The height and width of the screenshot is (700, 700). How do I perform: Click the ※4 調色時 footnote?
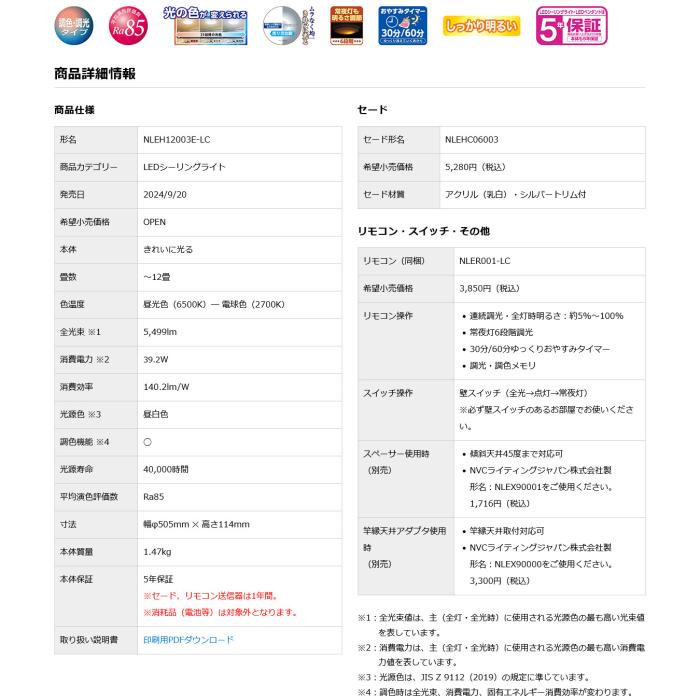[495, 692]
